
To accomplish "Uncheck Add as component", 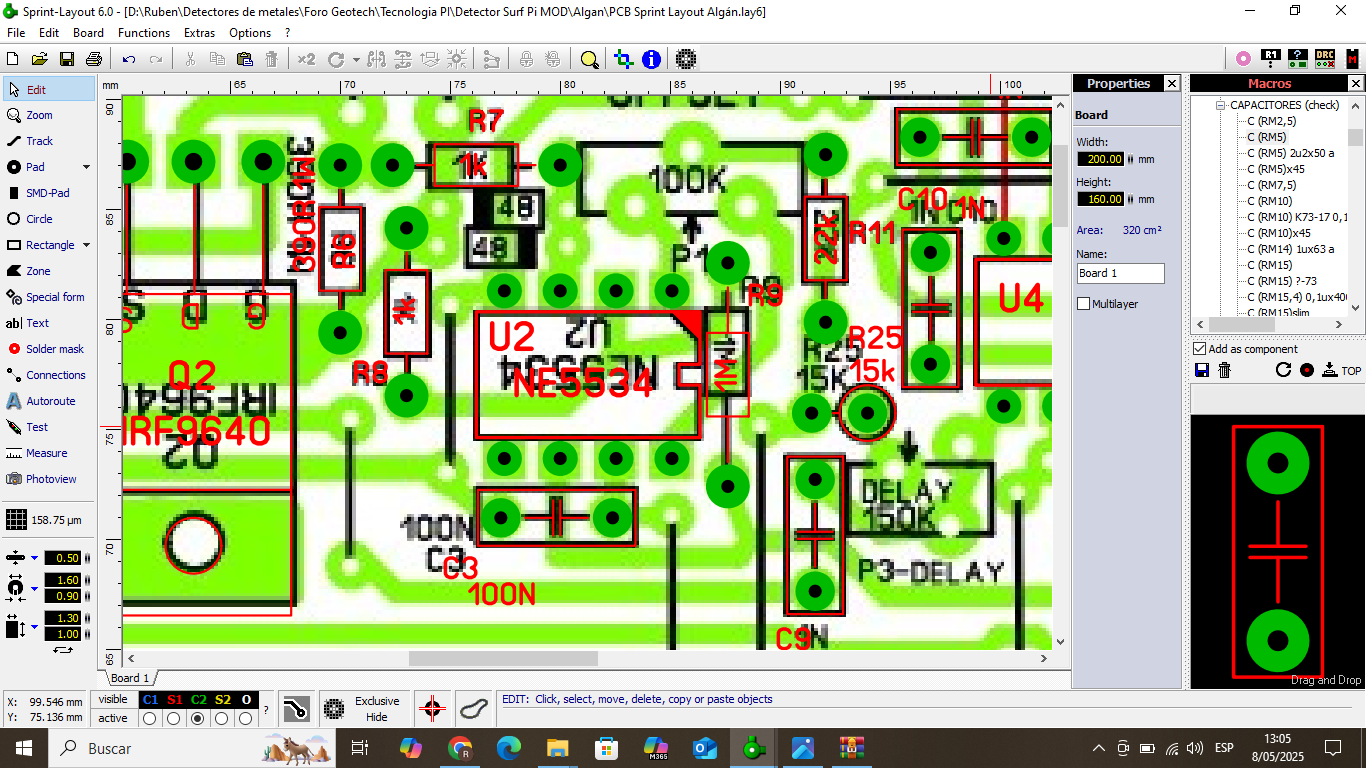I will click(1200, 349).
